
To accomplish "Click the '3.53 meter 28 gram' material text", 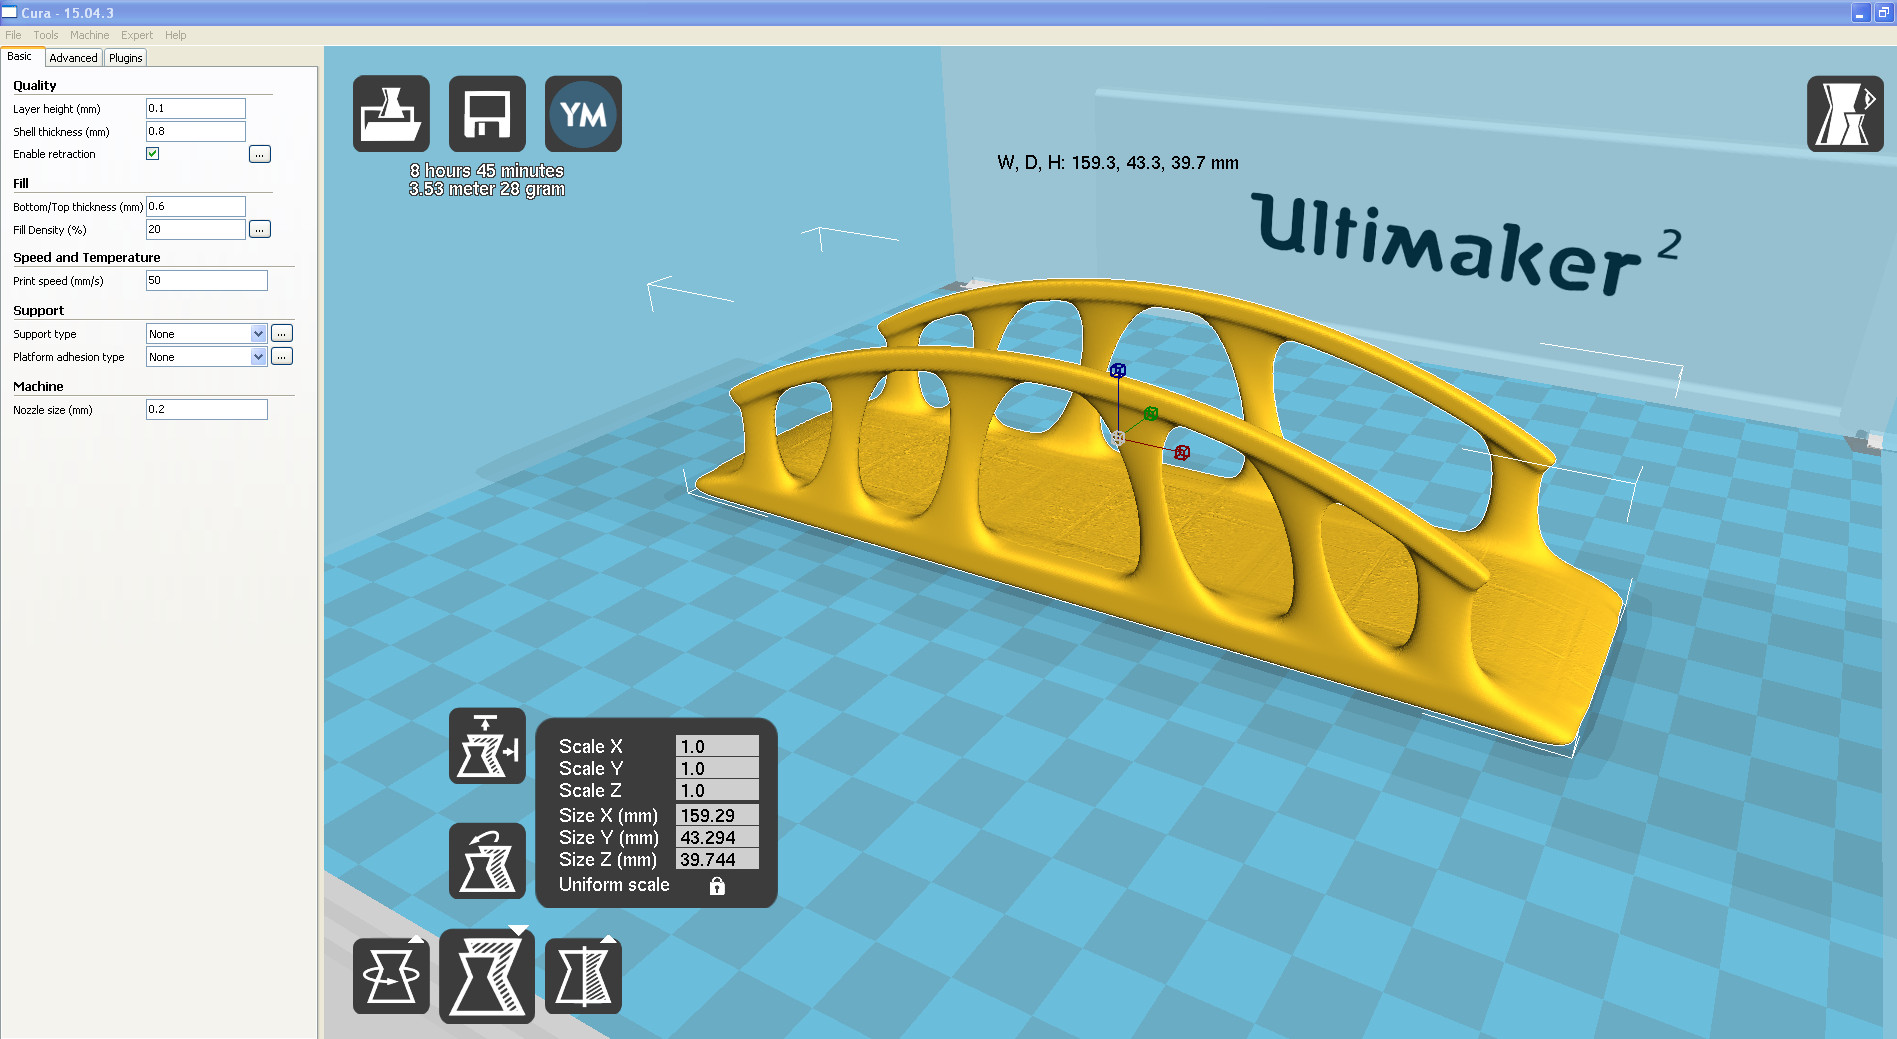I will pos(487,189).
